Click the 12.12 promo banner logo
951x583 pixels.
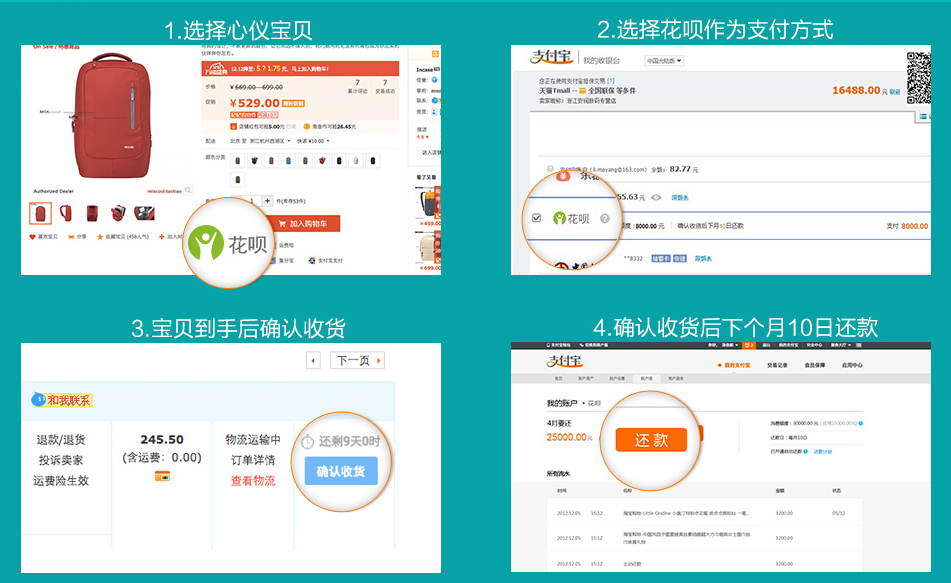pyautogui.click(x=218, y=69)
